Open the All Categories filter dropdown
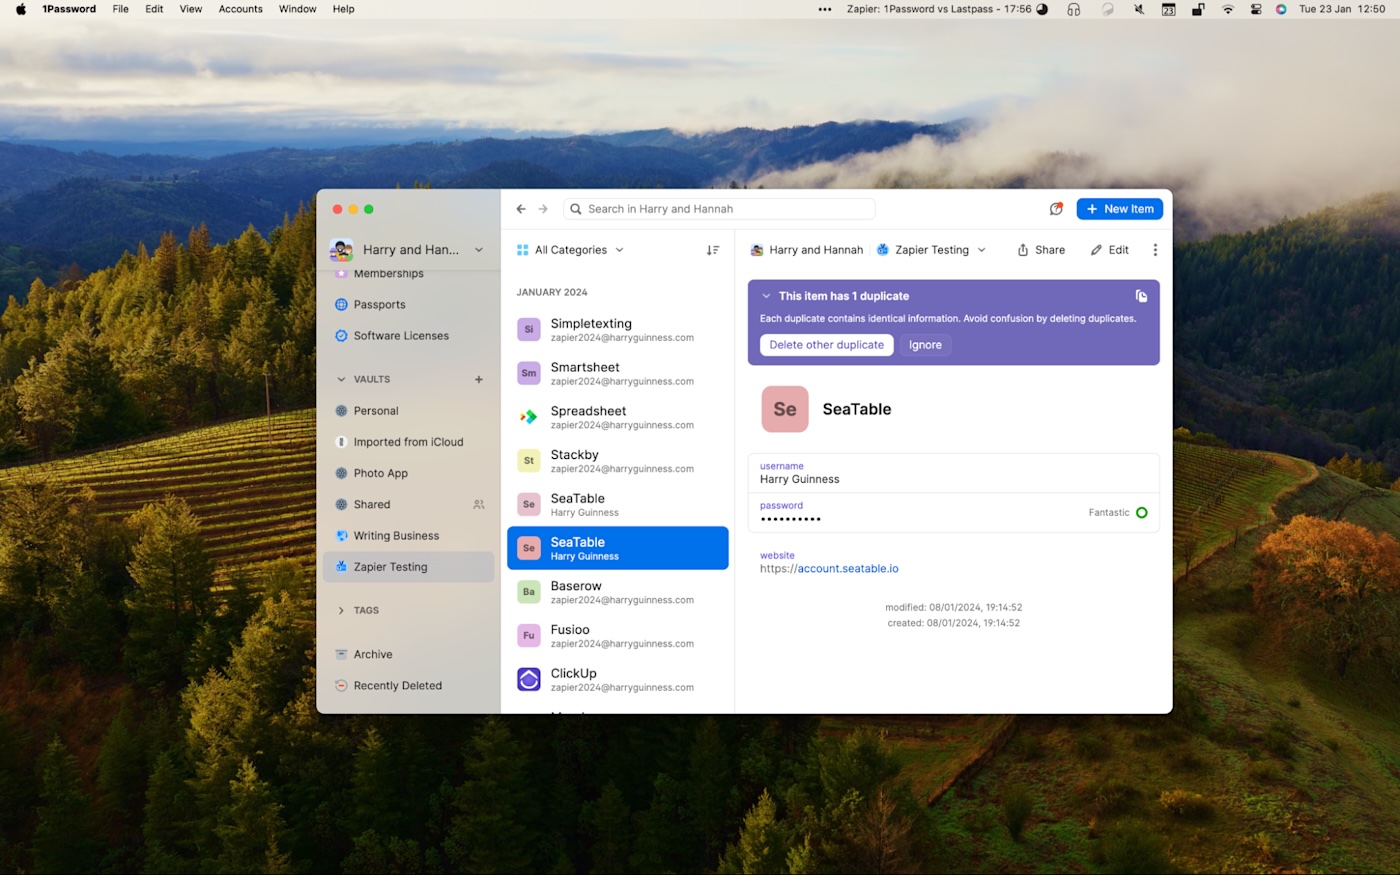Screen dimensions: 1400x875 [x=570, y=250]
